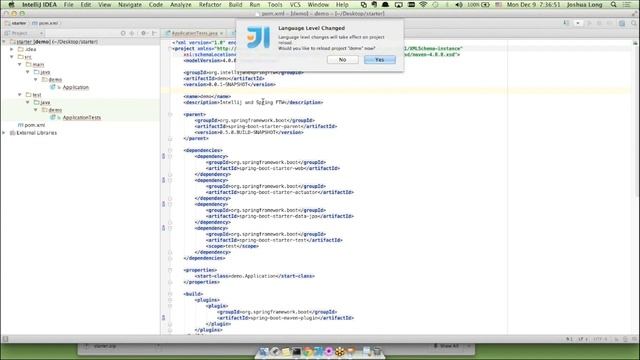Click No in Language Level Changed dialog
Image resolution: width=640 pixels, height=360 pixels.
pos(342,60)
